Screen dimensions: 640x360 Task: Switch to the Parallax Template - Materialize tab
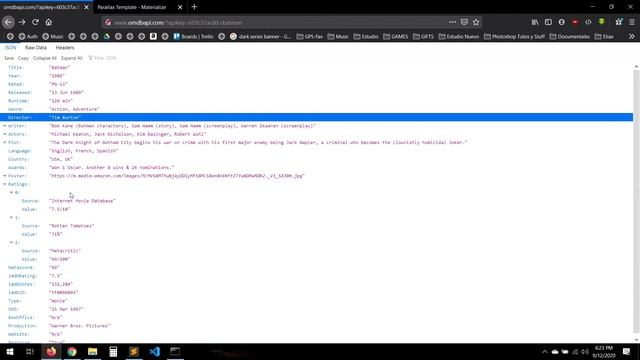(132, 7)
